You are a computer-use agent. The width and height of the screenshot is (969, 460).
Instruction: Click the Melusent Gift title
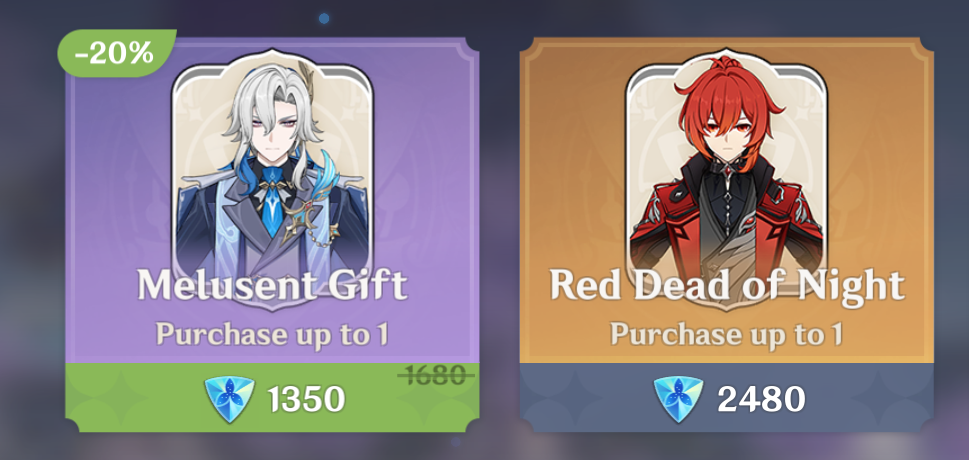(273, 286)
